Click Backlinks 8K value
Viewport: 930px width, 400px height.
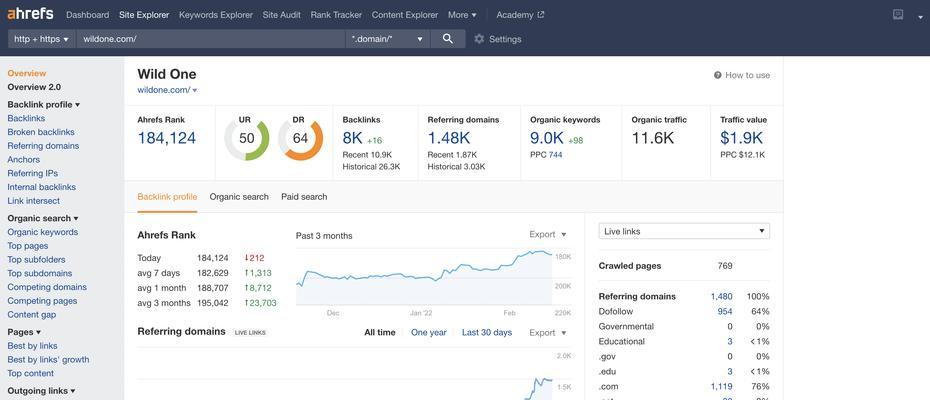click(x=352, y=138)
